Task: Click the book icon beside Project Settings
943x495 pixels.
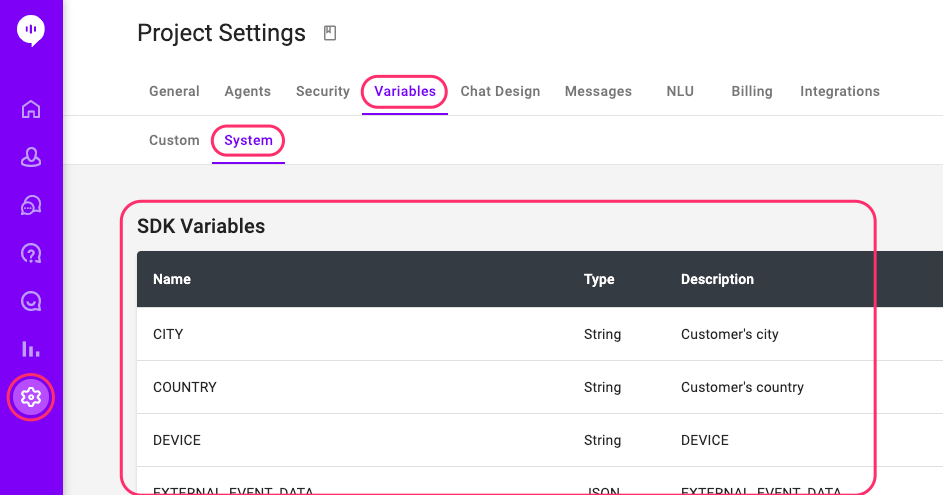Action: (x=330, y=34)
